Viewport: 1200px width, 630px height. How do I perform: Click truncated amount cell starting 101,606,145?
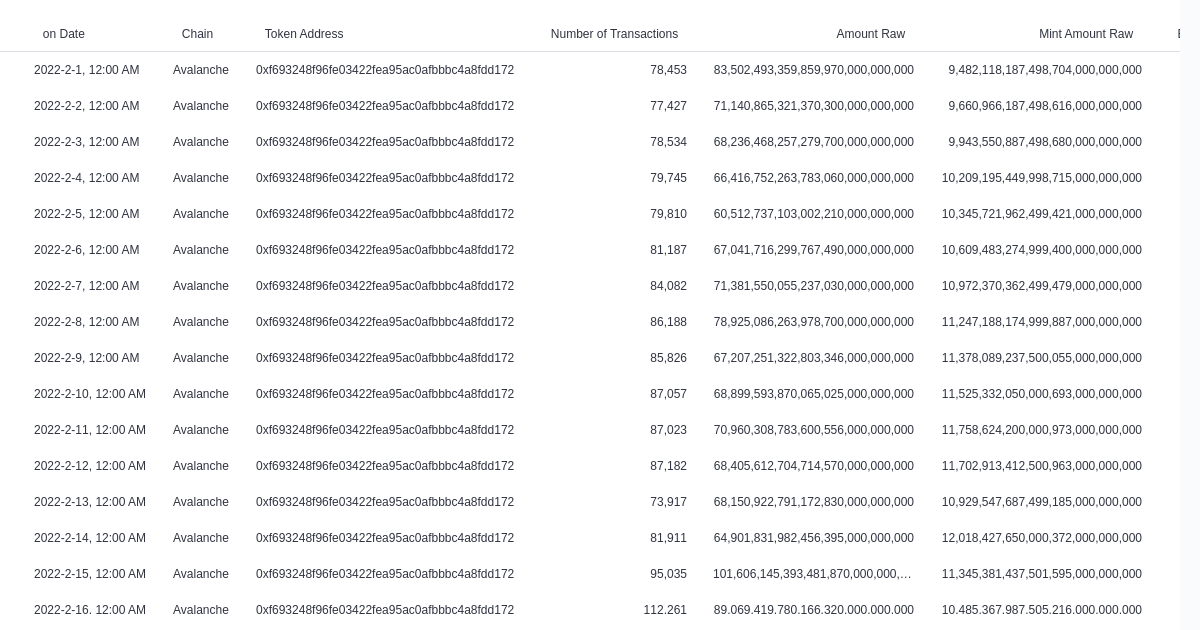point(812,574)
